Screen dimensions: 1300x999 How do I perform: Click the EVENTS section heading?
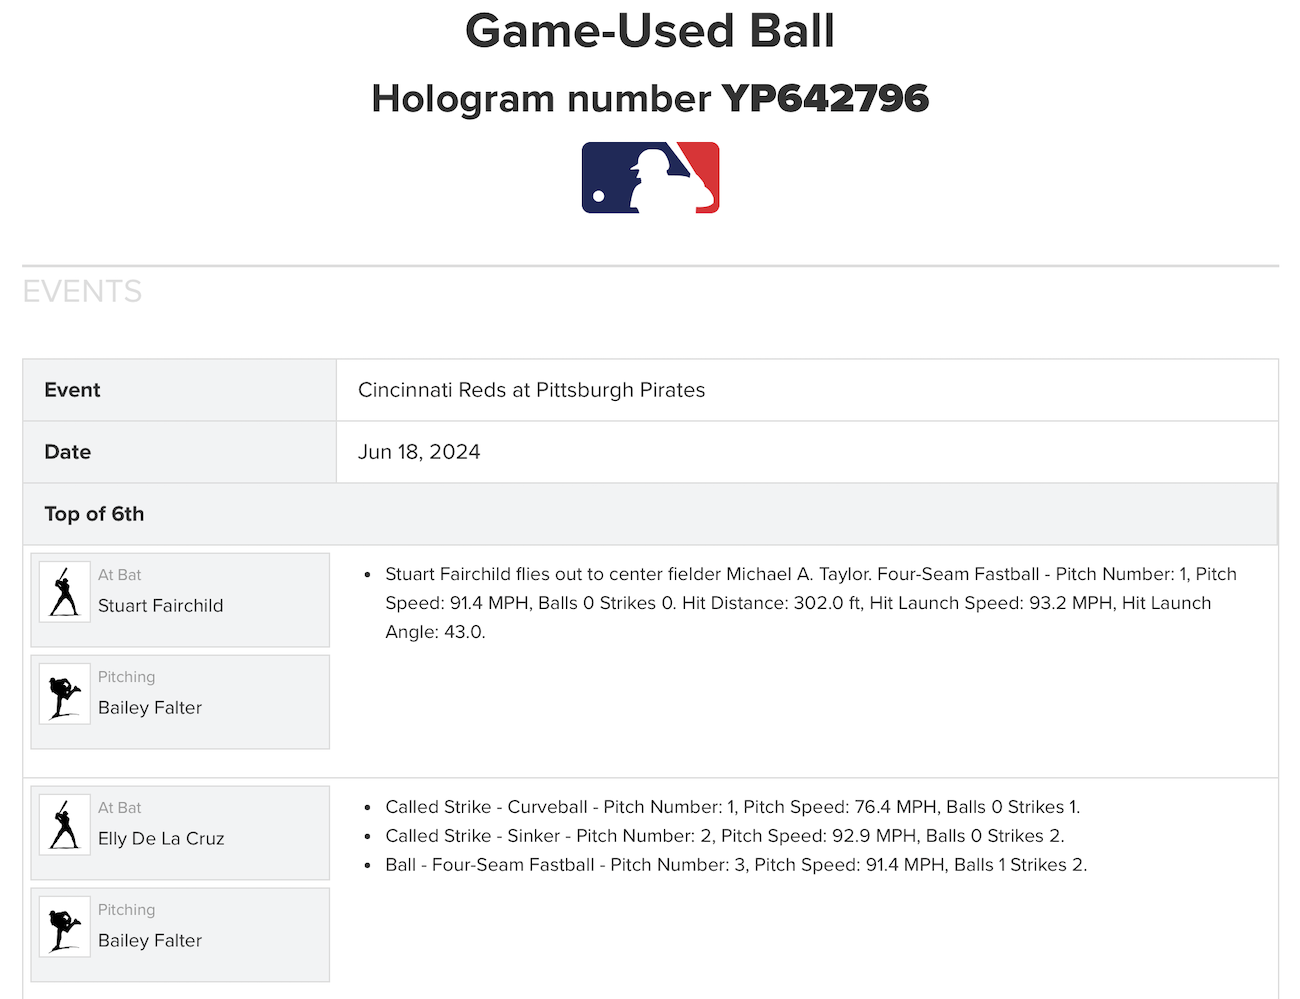coord(82,291)
